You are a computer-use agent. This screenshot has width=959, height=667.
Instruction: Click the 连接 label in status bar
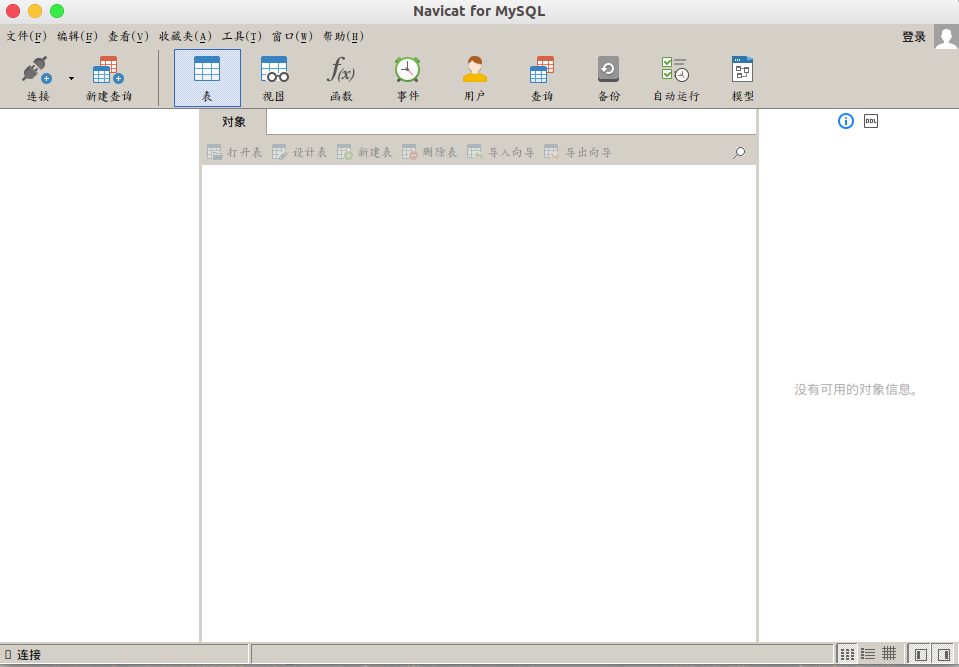click(29, 655)
